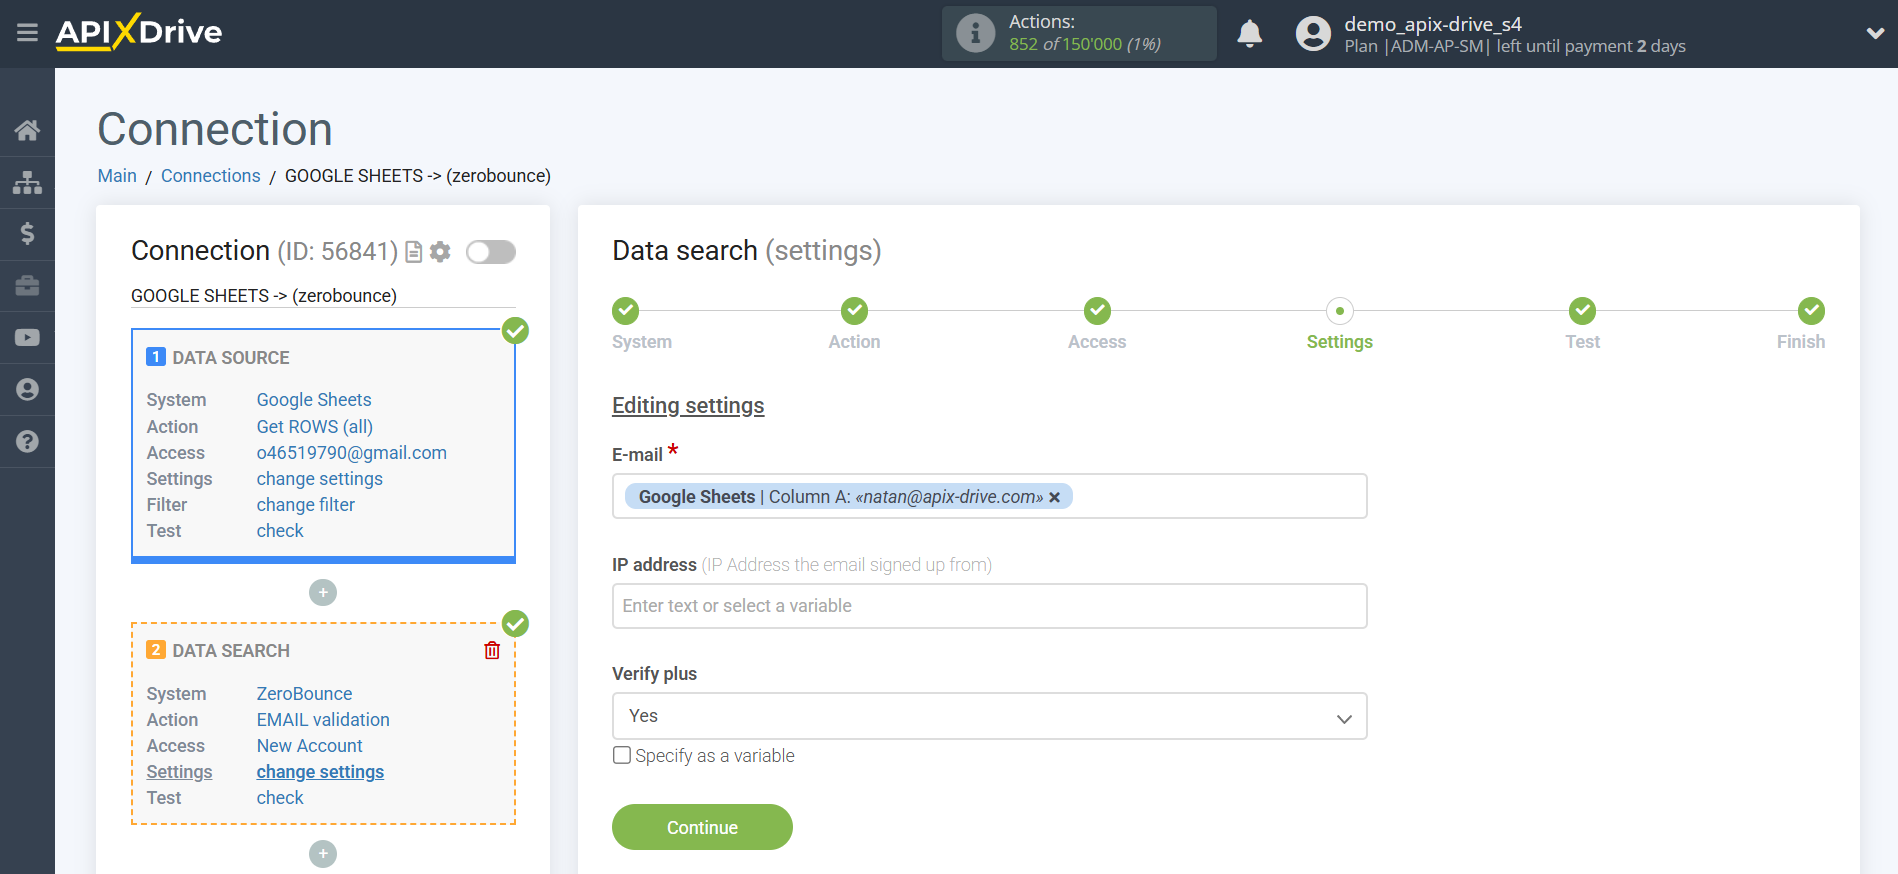Open the billing dollar sidebar icon
This screenshot has width=1898, height=874.
pos(27,234)
